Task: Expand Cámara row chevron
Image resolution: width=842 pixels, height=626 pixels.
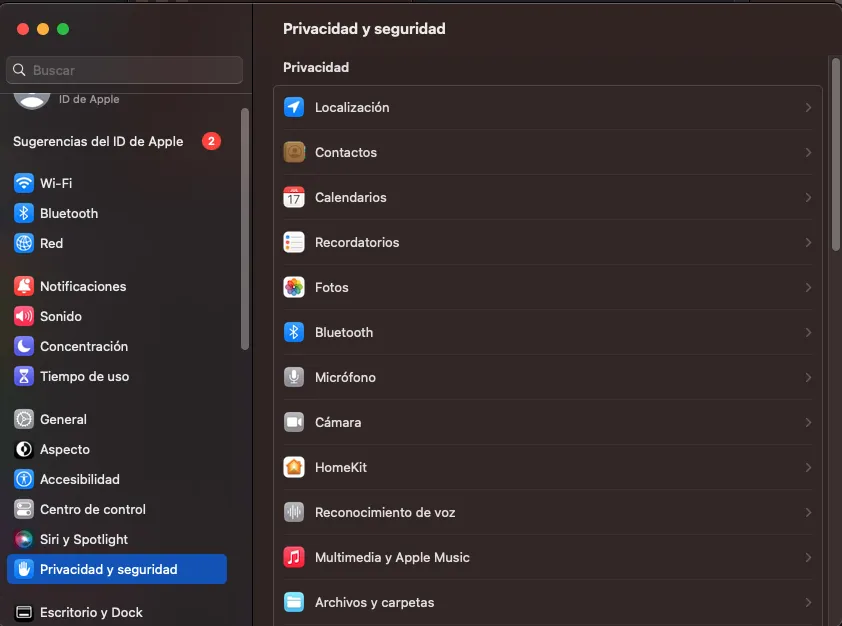Action: click(x=808, y=423)
